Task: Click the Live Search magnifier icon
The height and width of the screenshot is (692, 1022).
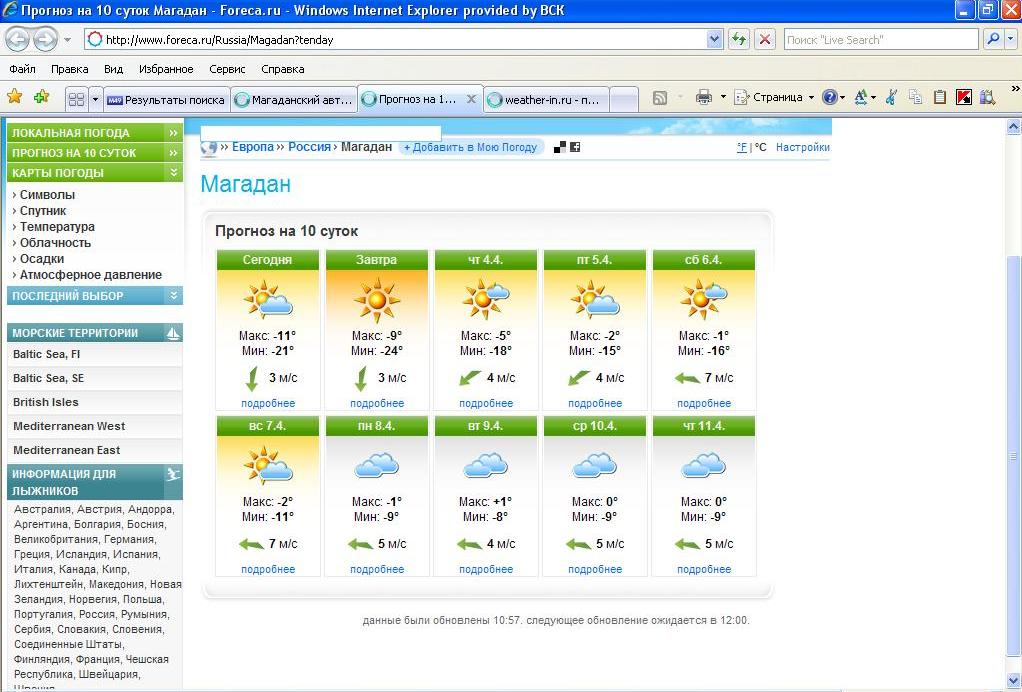Action: click(x=992, y=40)
